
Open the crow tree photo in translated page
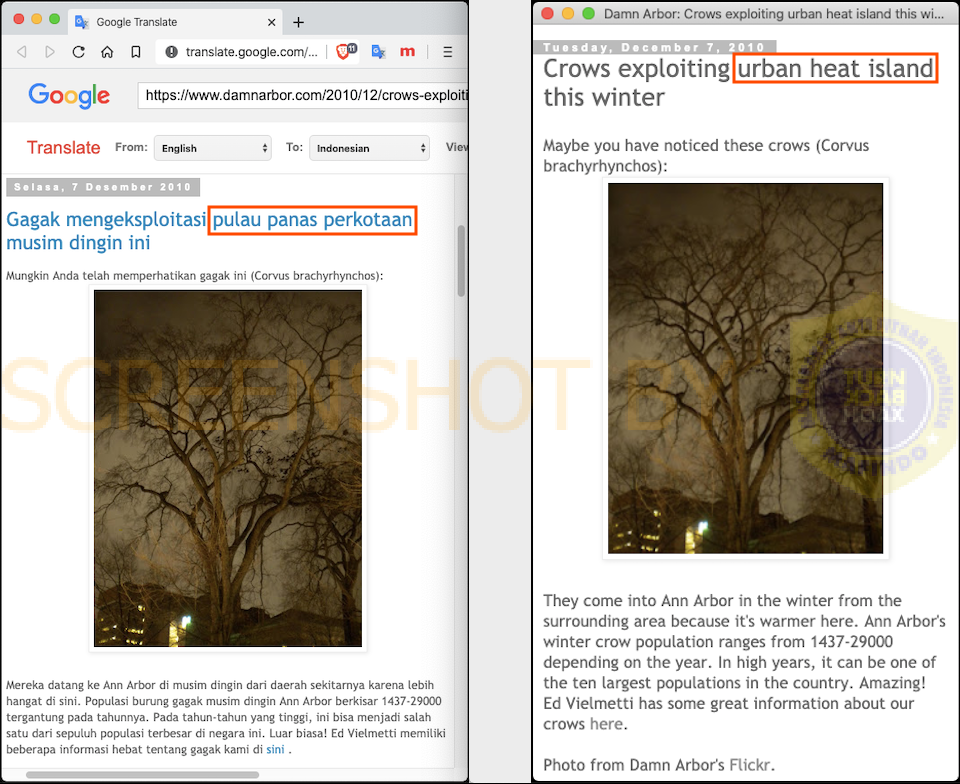228,468
